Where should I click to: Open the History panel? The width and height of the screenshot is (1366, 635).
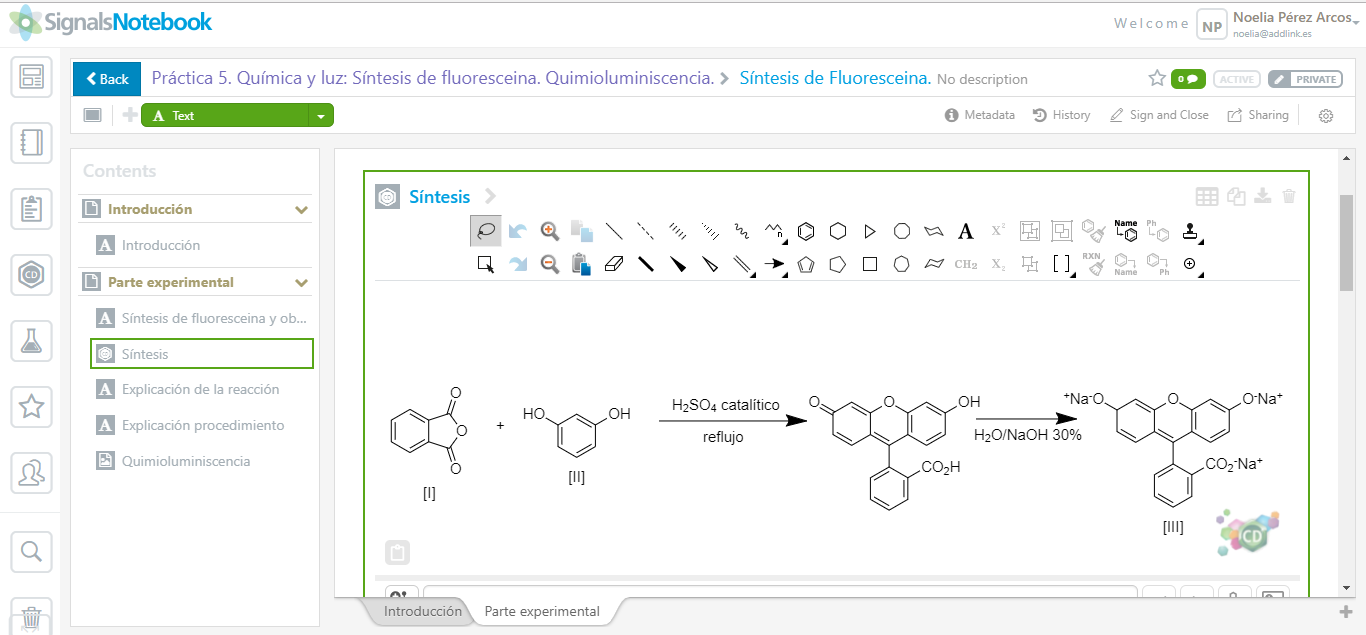click(x=1061, y=115)
